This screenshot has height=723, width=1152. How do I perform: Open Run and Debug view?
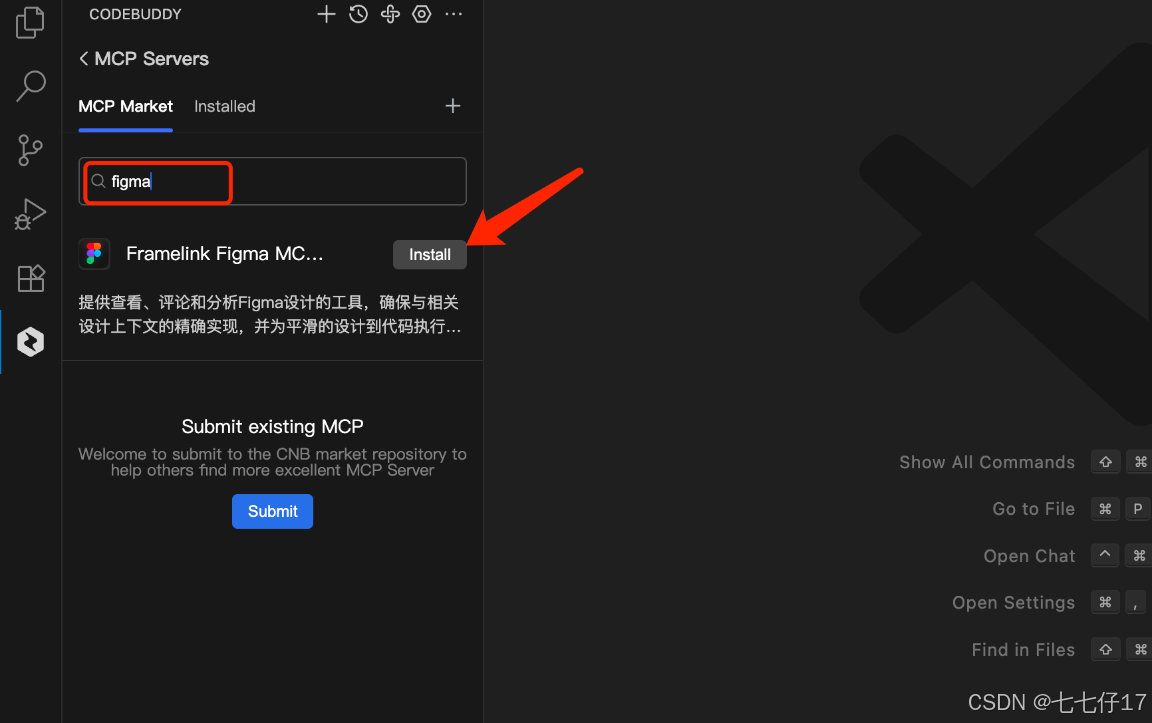coord(30,215)
